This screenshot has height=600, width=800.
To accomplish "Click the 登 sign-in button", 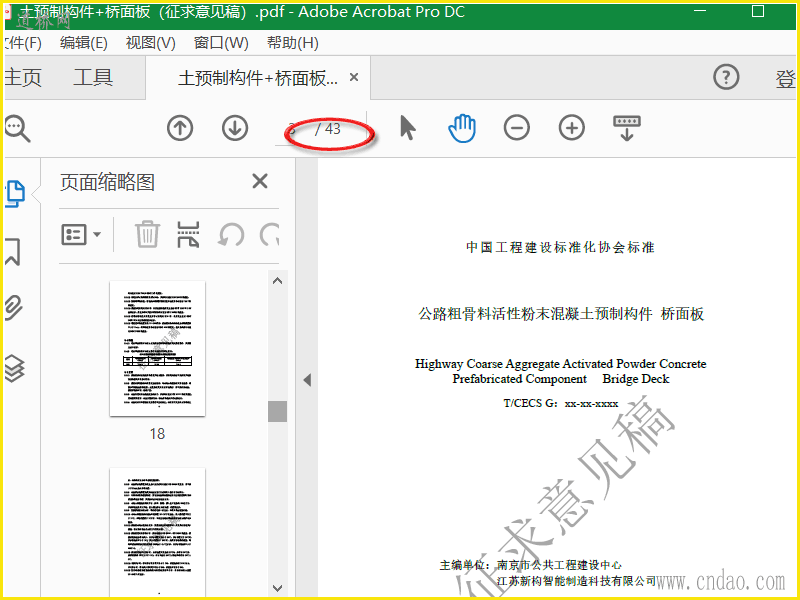I will [x=785, y=78].
